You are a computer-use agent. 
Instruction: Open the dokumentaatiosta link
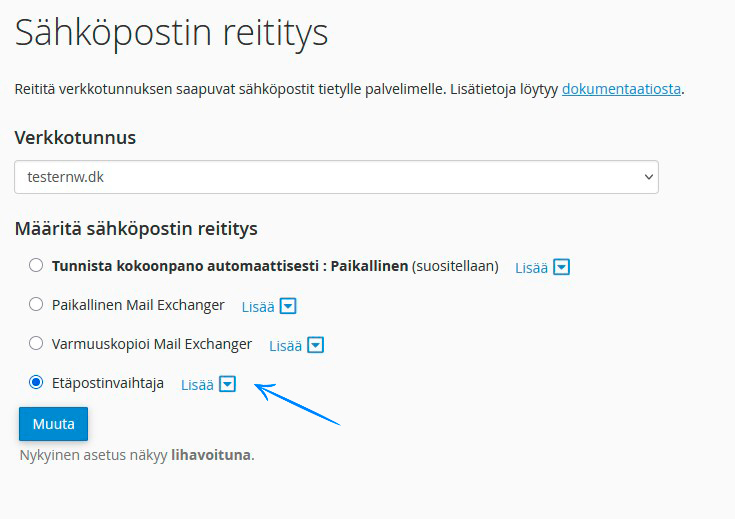point(621,89)
